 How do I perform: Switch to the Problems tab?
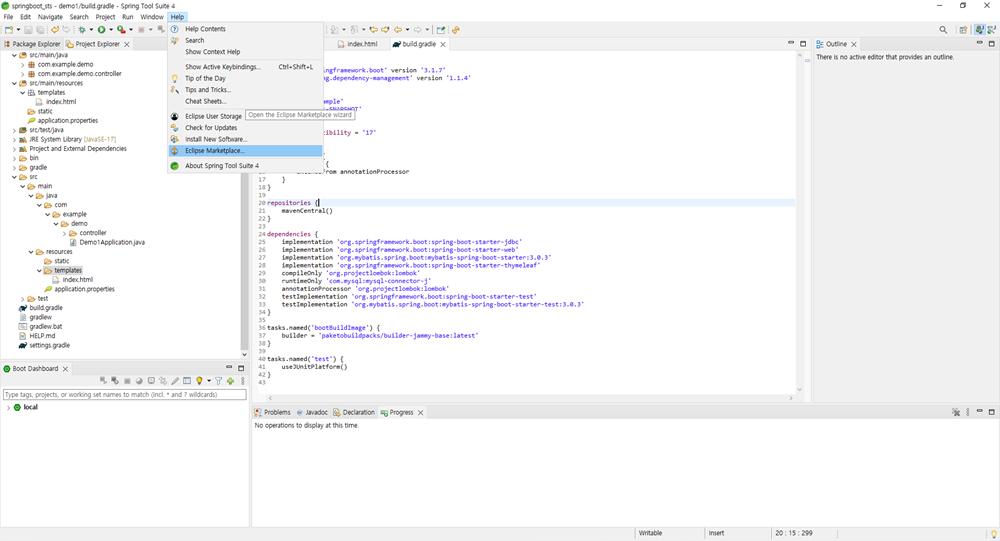click(x=272, y=413)
